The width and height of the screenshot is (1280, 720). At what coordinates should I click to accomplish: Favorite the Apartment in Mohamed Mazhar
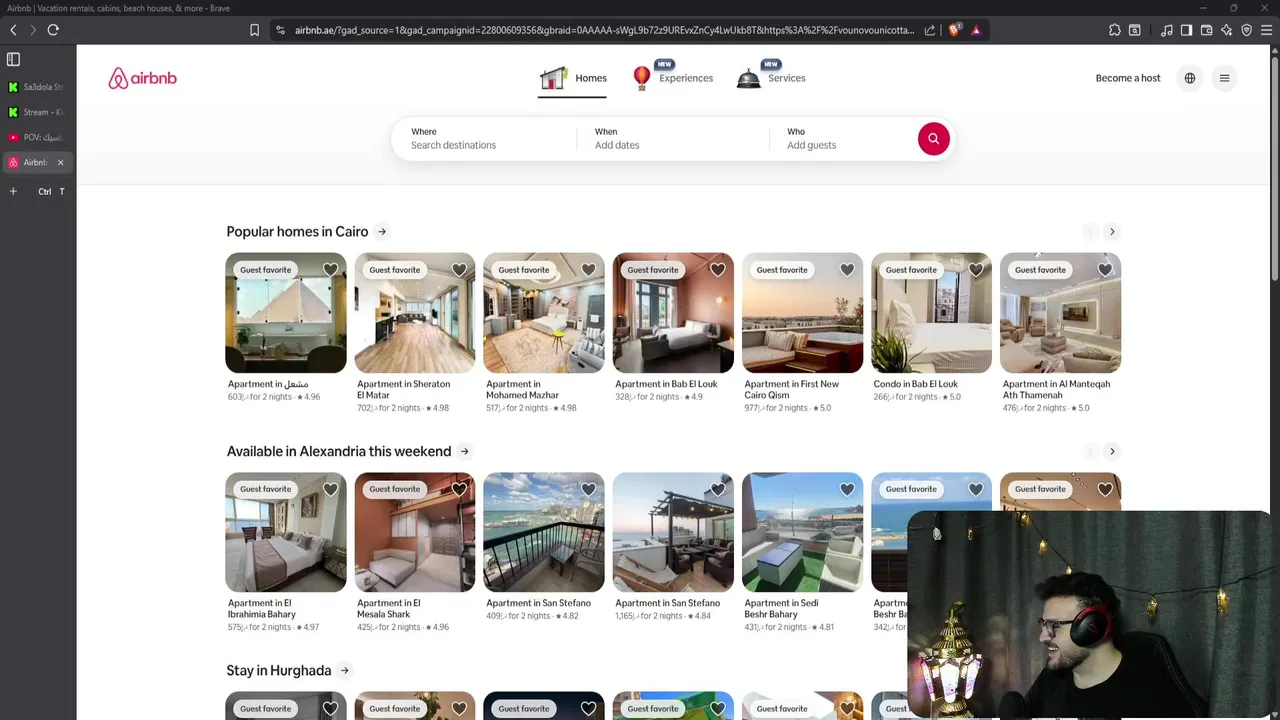[x=588, y=269]
